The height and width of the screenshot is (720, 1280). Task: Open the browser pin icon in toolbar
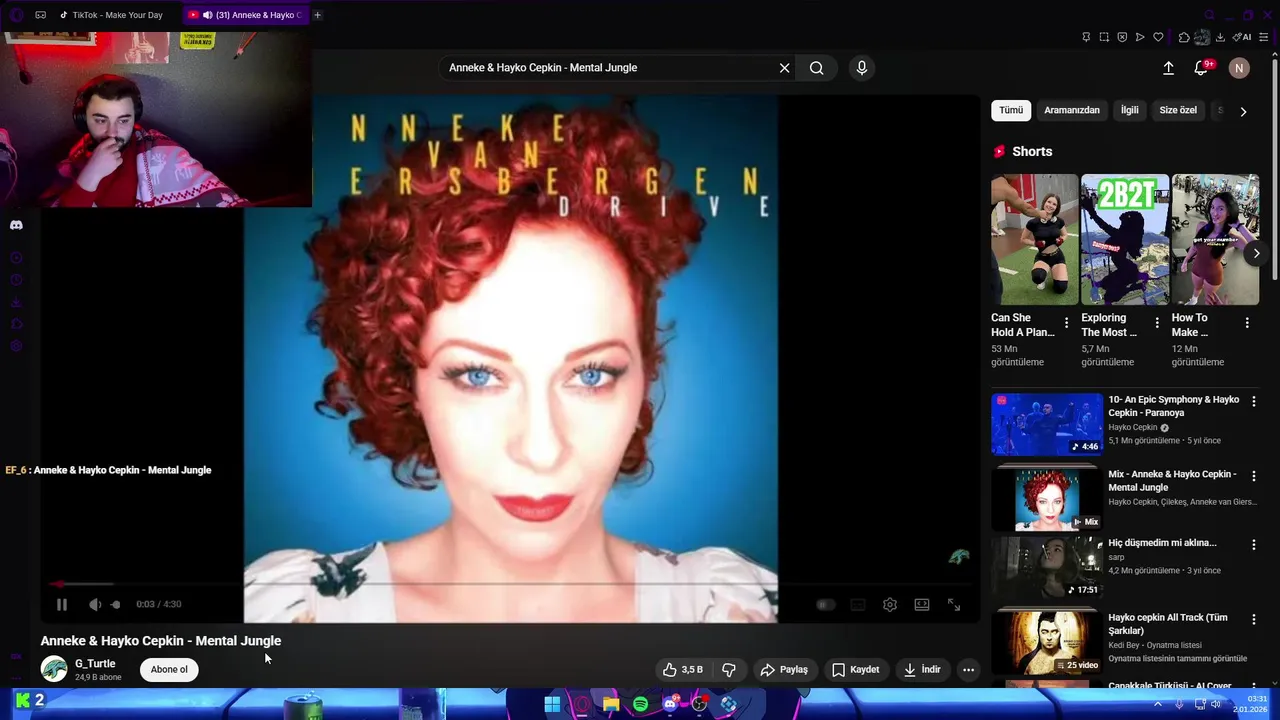[x=1086, y=37]
